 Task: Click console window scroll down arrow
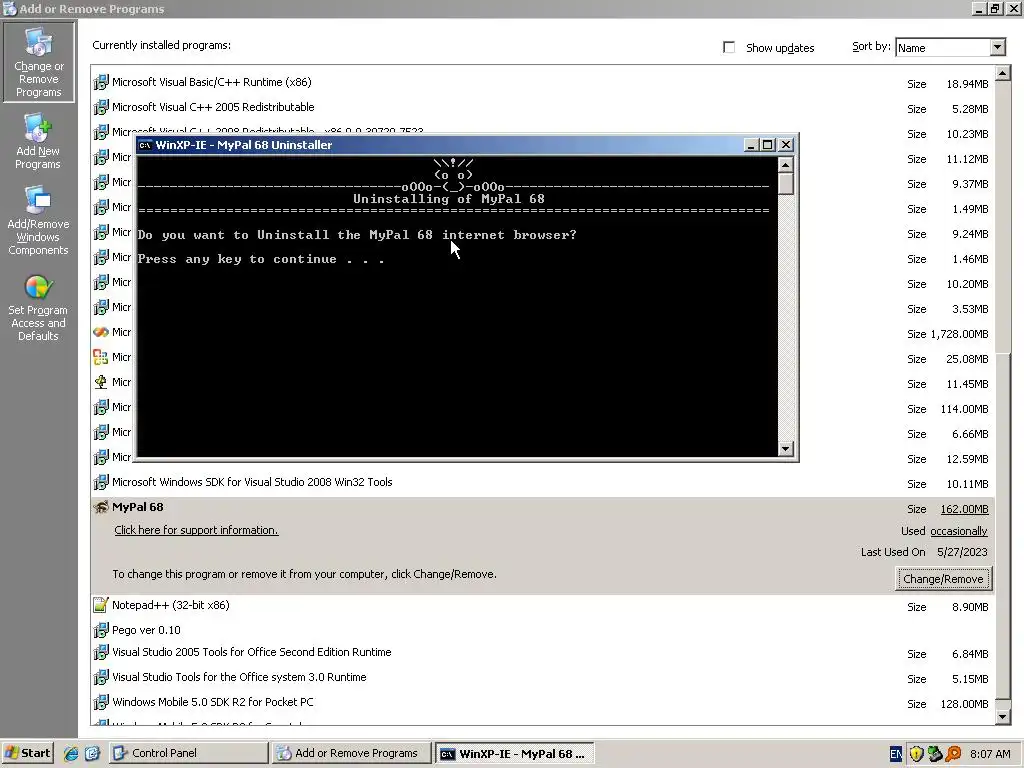pos(786,449)
